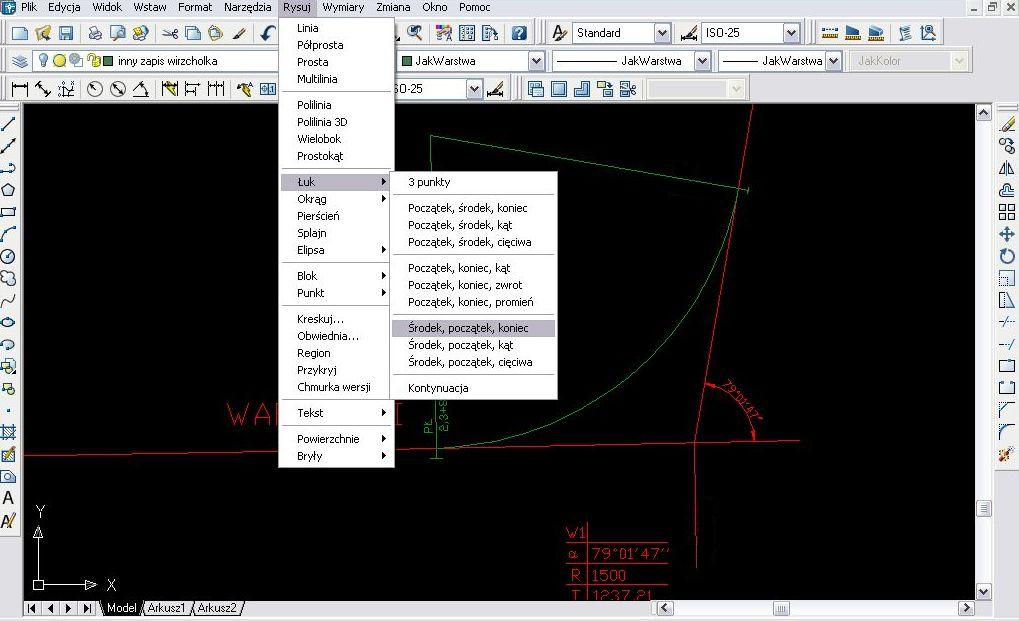This screenshot has width=1019, height=621.
Task: Toggle layer on/off light bulb icon
Action: 43,60
